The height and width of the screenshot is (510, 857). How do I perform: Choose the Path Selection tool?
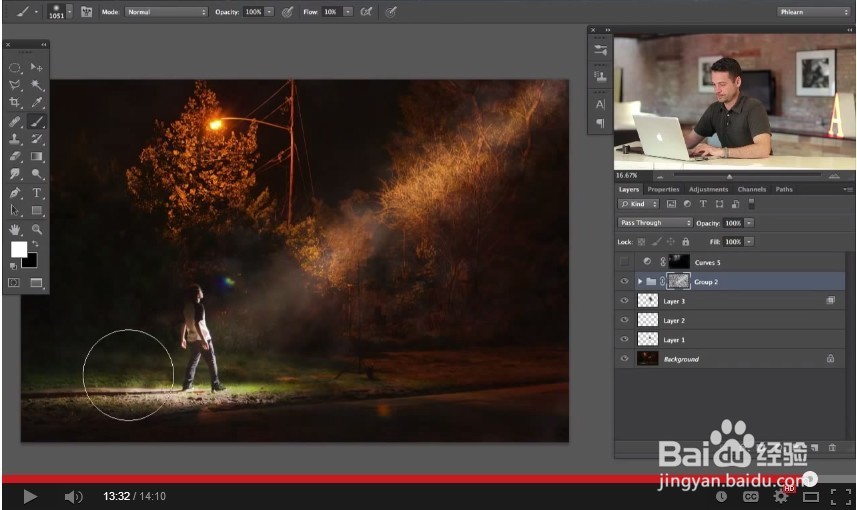pos(15,210)
